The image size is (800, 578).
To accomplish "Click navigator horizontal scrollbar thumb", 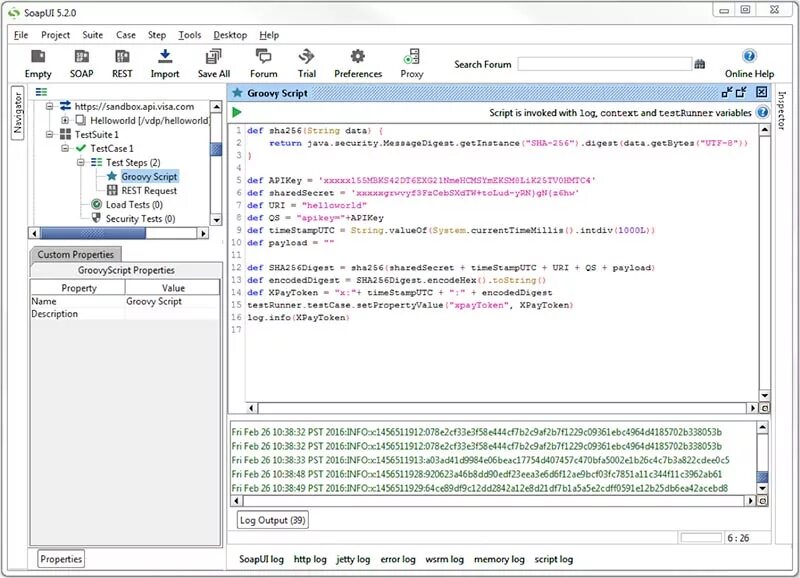I will (93, 233).
